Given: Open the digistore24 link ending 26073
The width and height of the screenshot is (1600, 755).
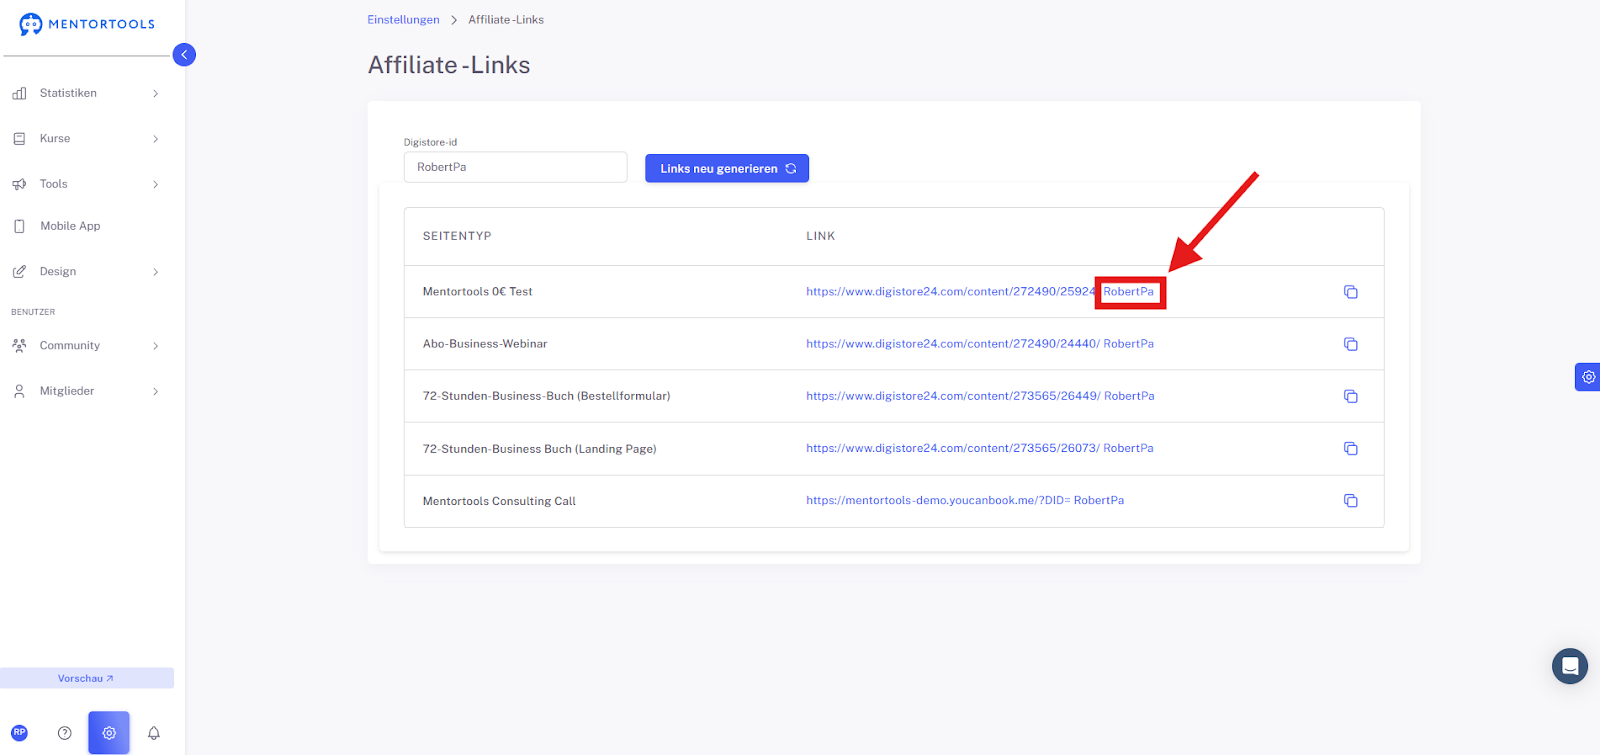Looking at the screenshot, I should [980, 448].
